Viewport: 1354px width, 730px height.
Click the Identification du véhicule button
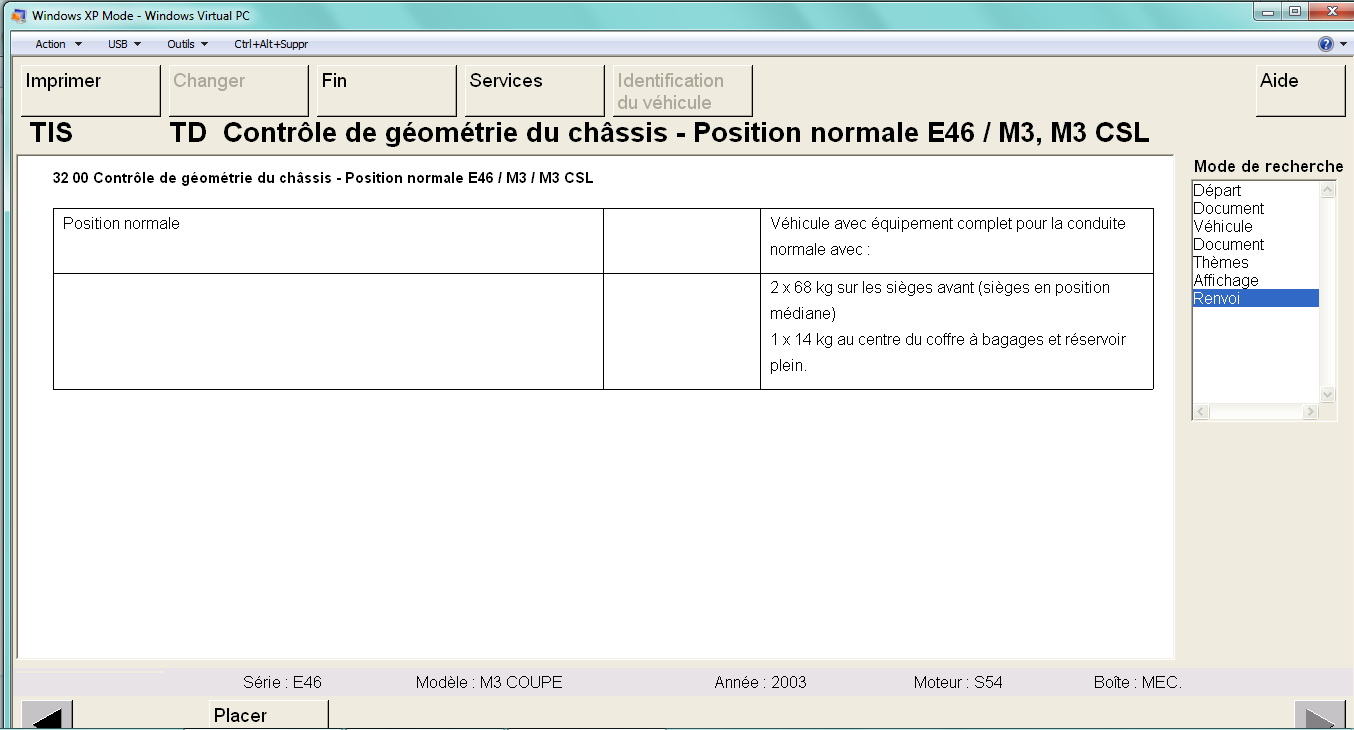(x=682, y=91)
